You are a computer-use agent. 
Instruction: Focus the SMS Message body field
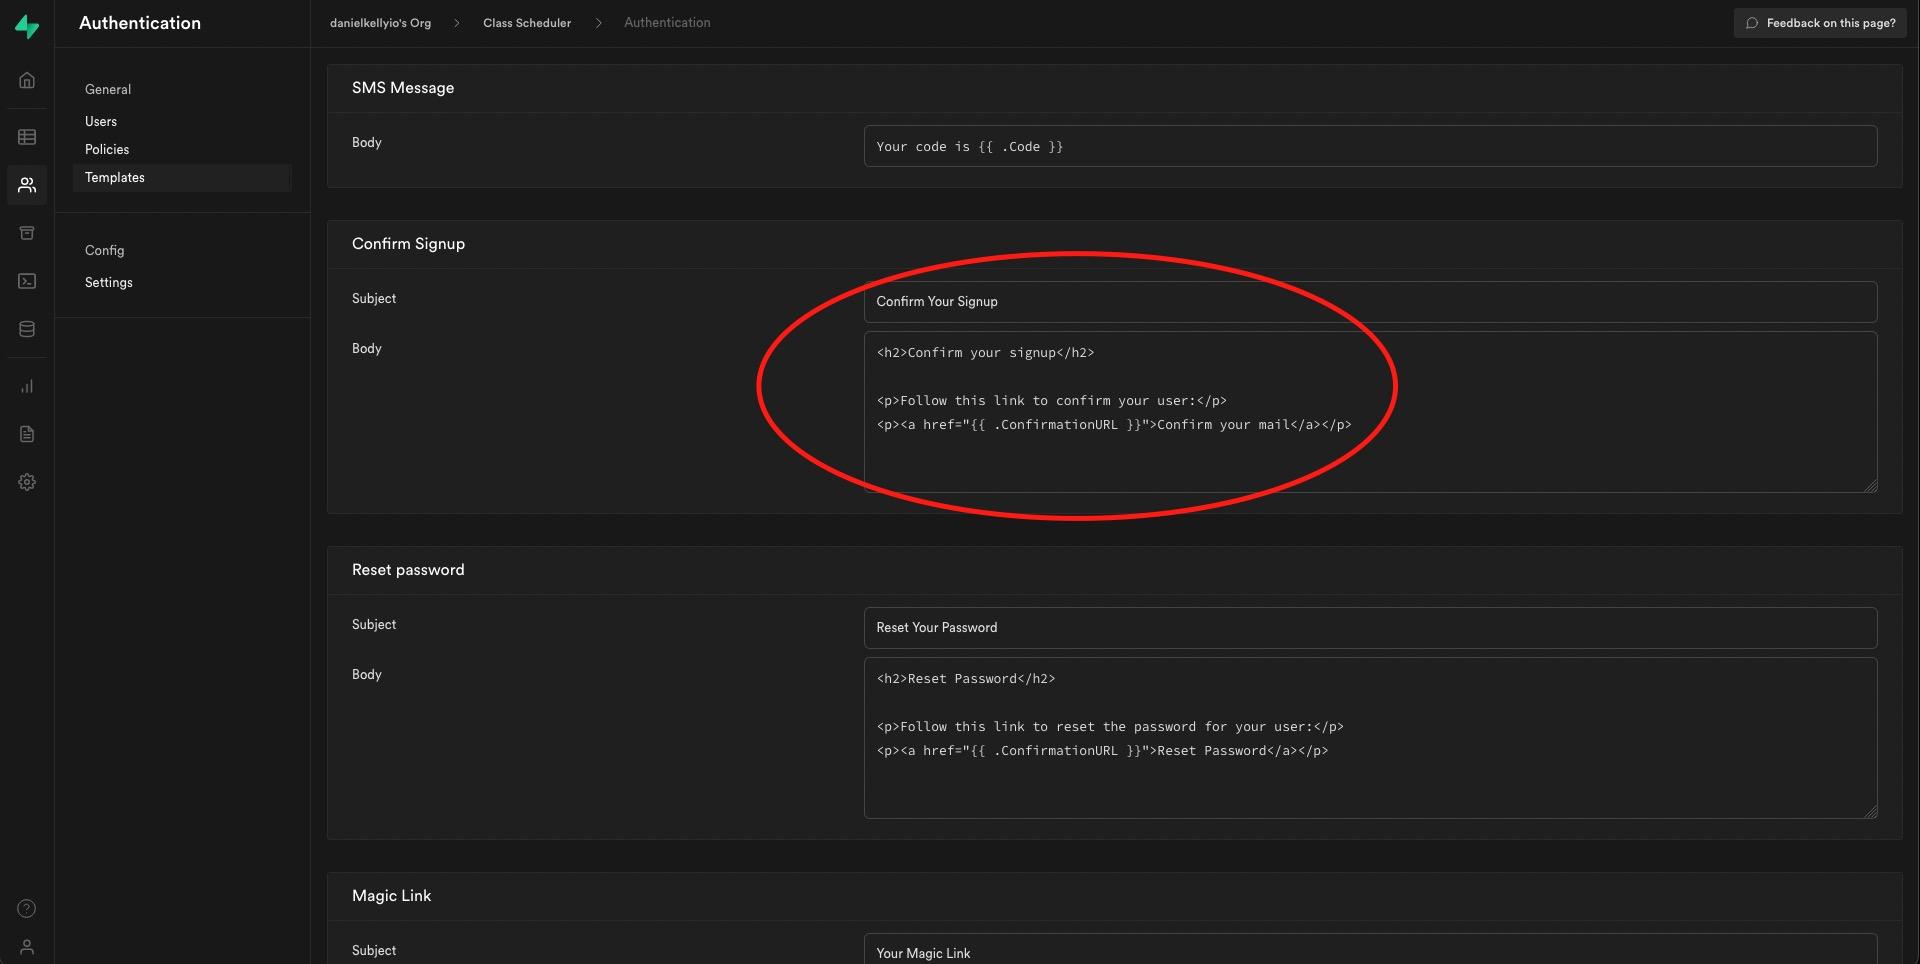tap(1369, 146)
